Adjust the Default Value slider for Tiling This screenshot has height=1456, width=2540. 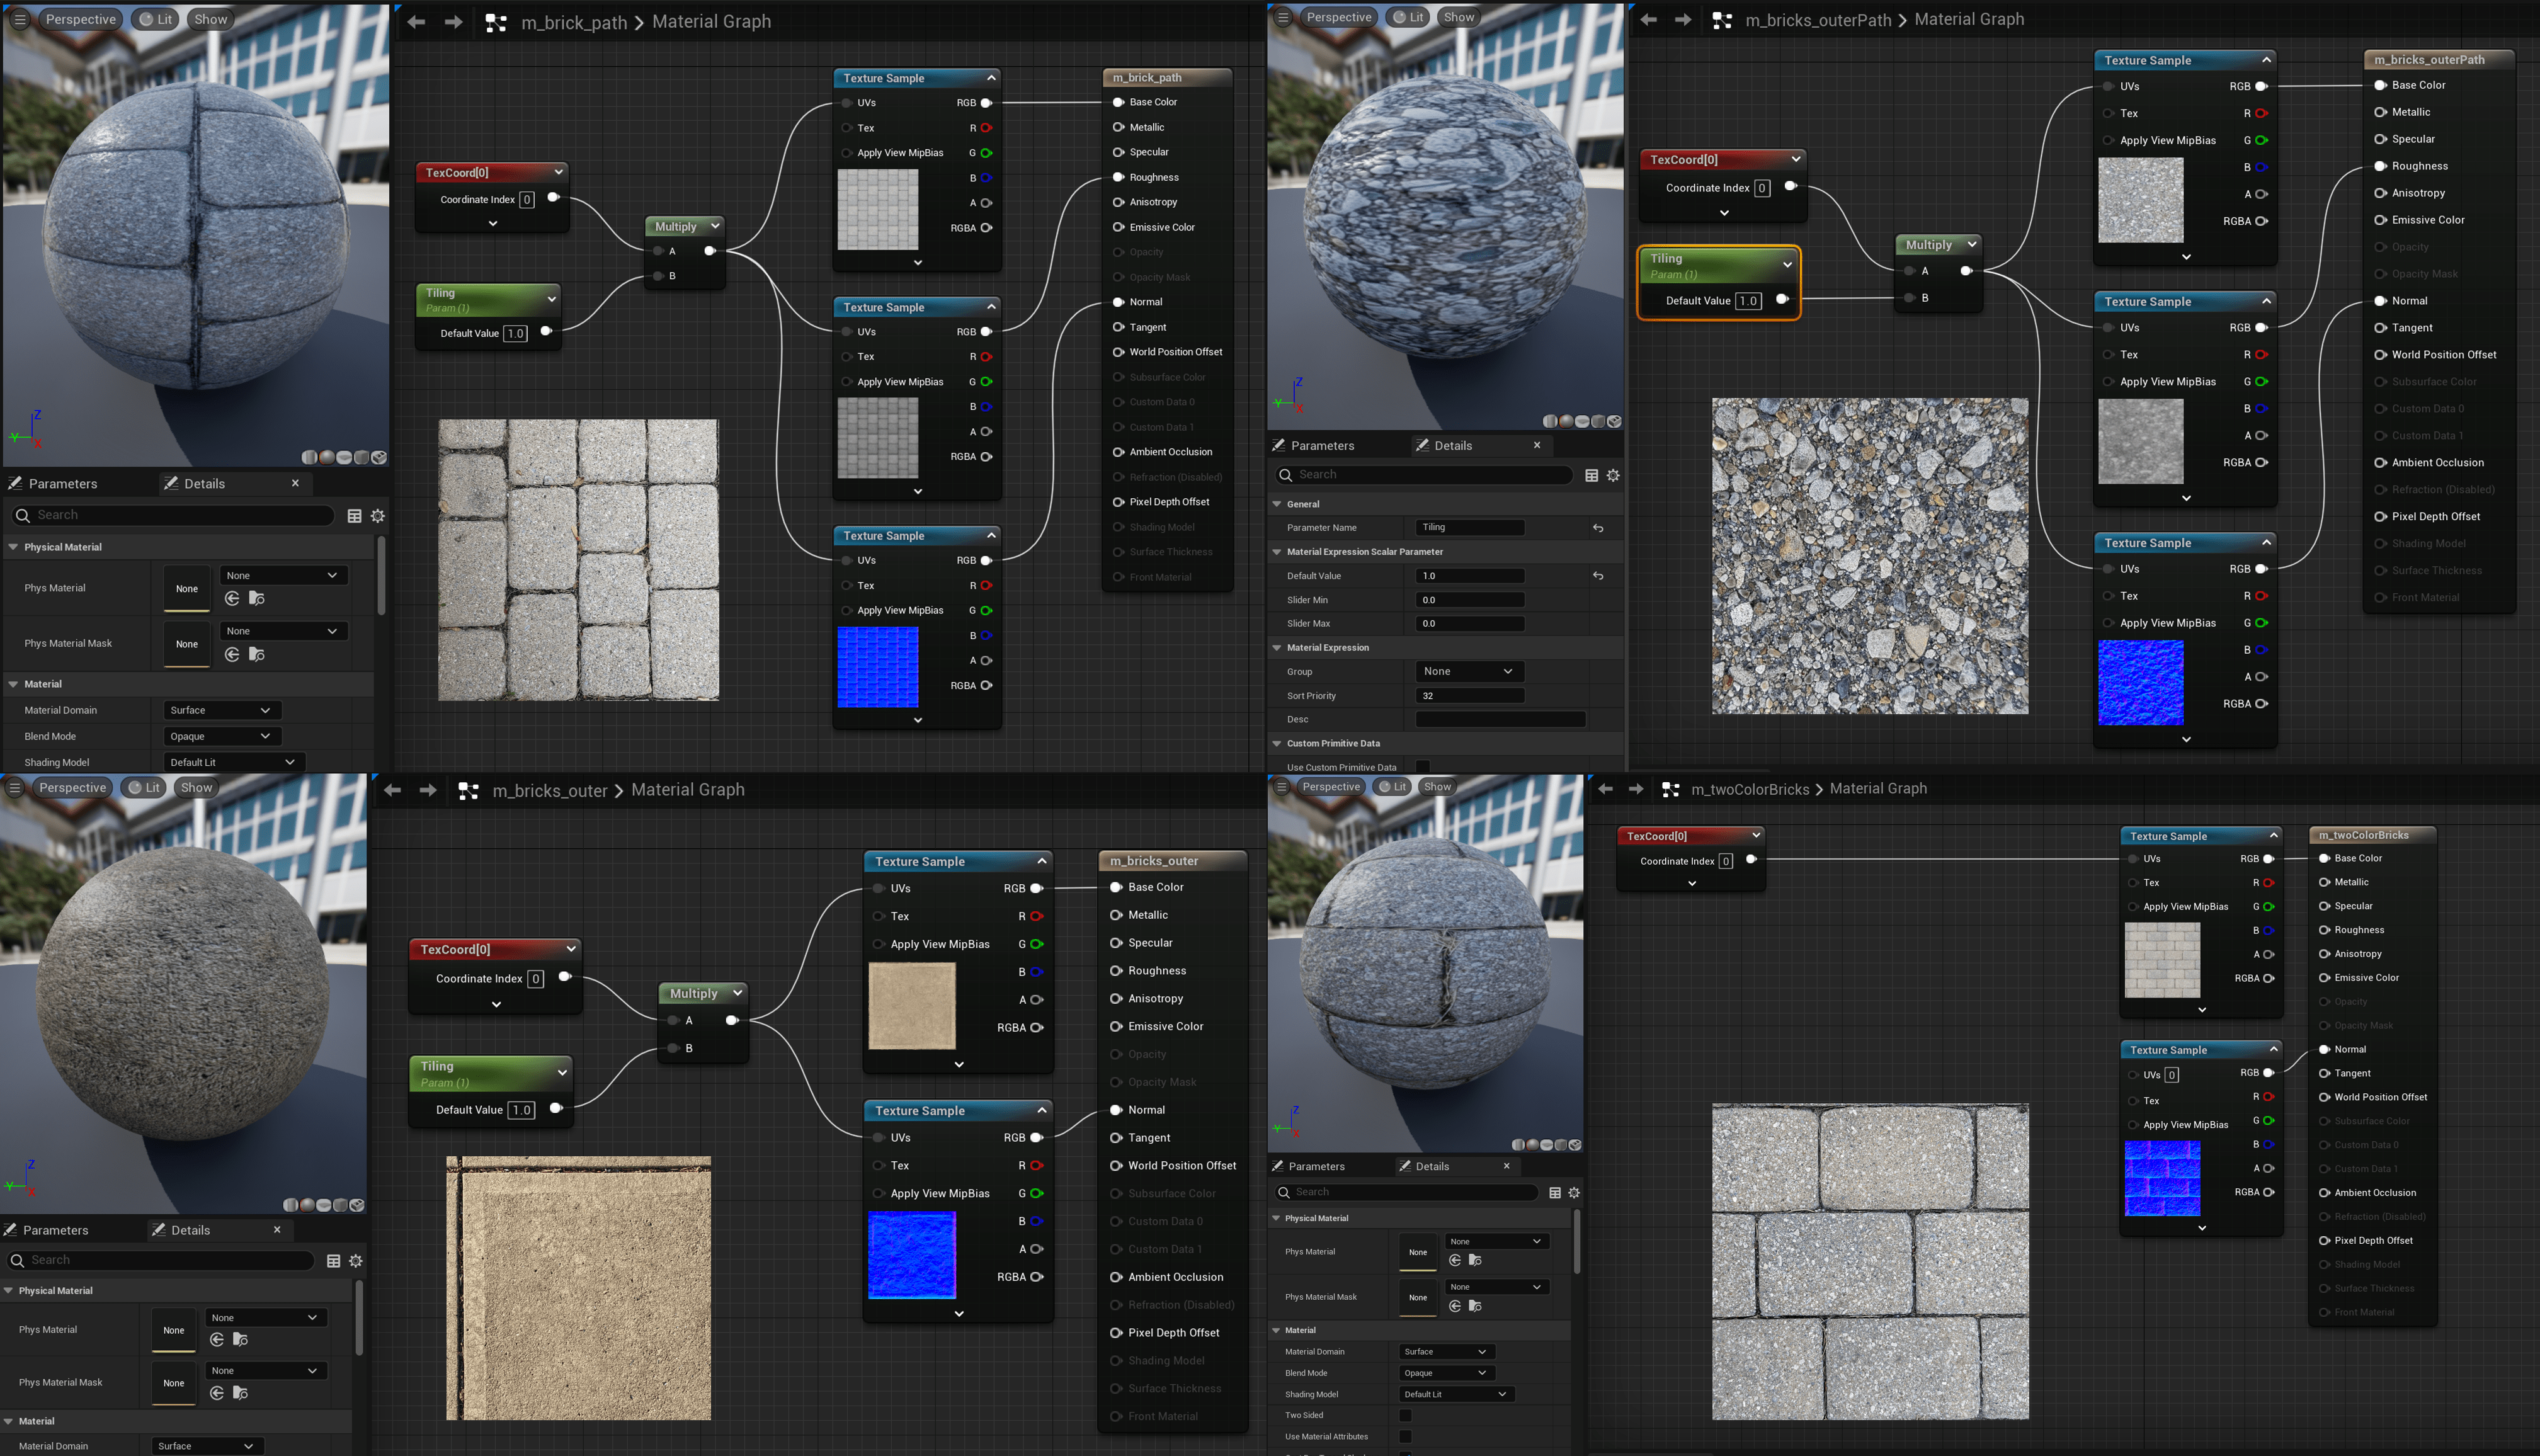(x=1470, y=575)
